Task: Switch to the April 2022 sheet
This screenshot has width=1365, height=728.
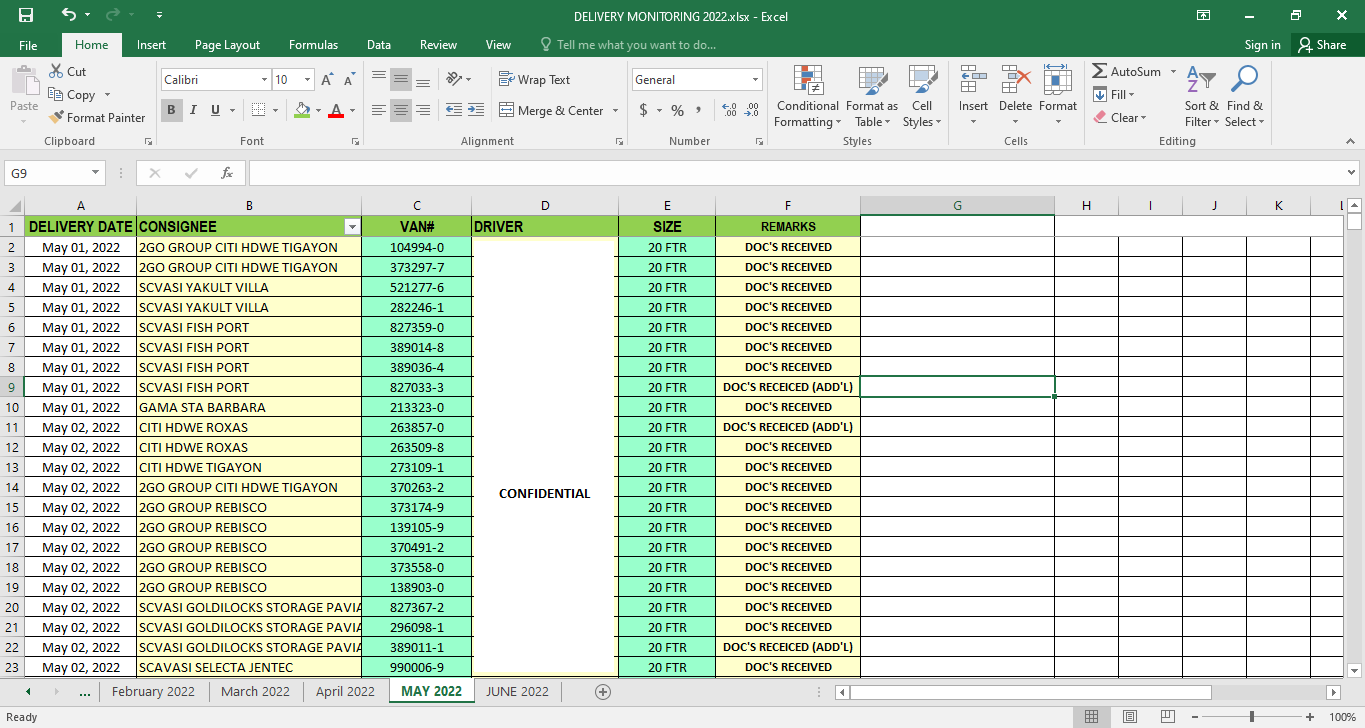Action: point(345,691)
